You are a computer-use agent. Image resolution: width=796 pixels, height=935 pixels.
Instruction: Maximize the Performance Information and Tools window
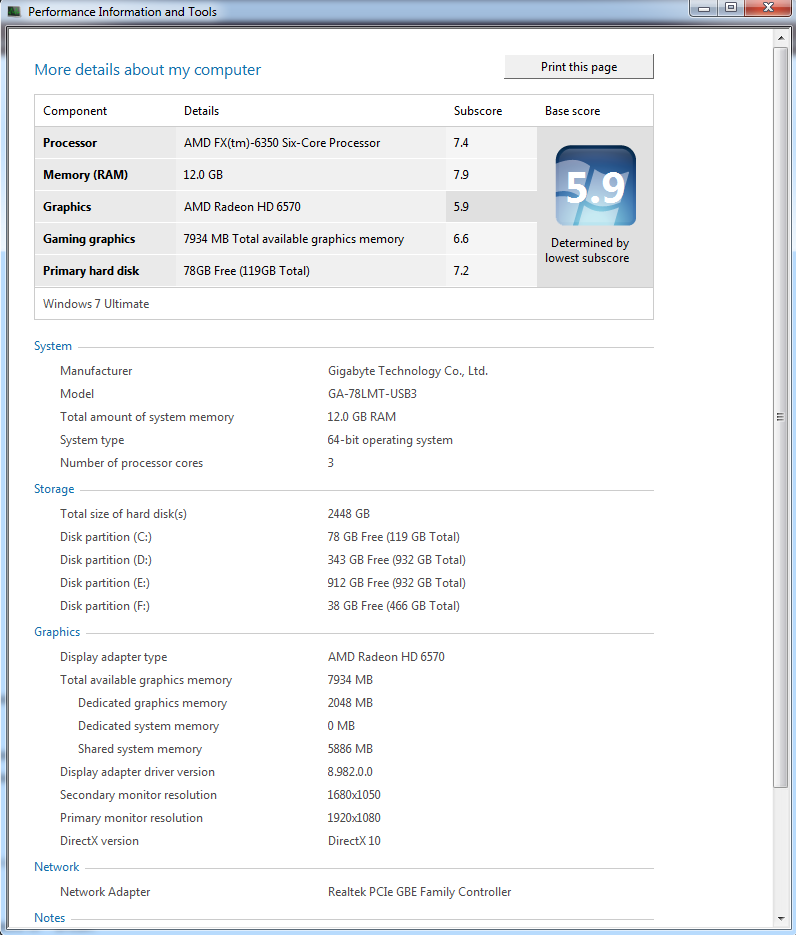pyautogui.click(x=731, y=9)
